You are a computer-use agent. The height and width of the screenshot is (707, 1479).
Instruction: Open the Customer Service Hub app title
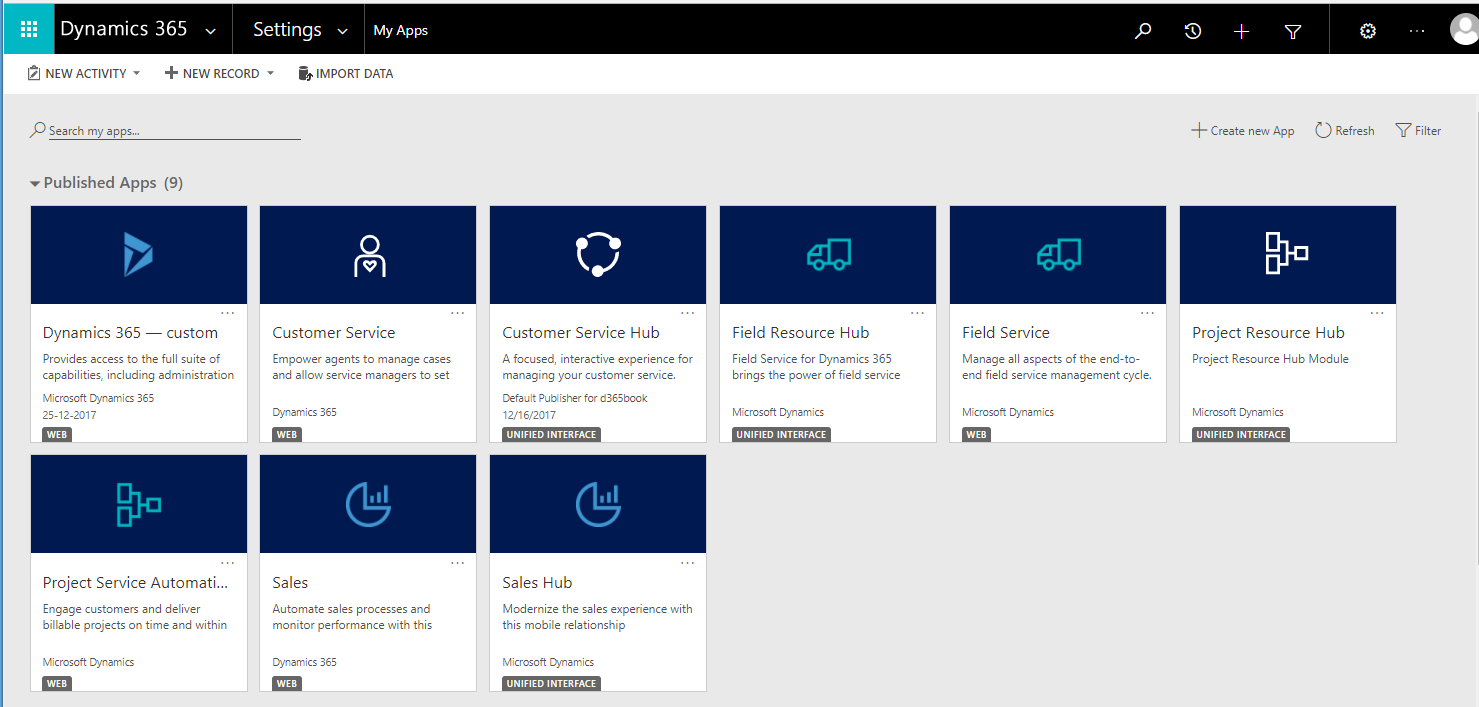[x=581, y=333]
